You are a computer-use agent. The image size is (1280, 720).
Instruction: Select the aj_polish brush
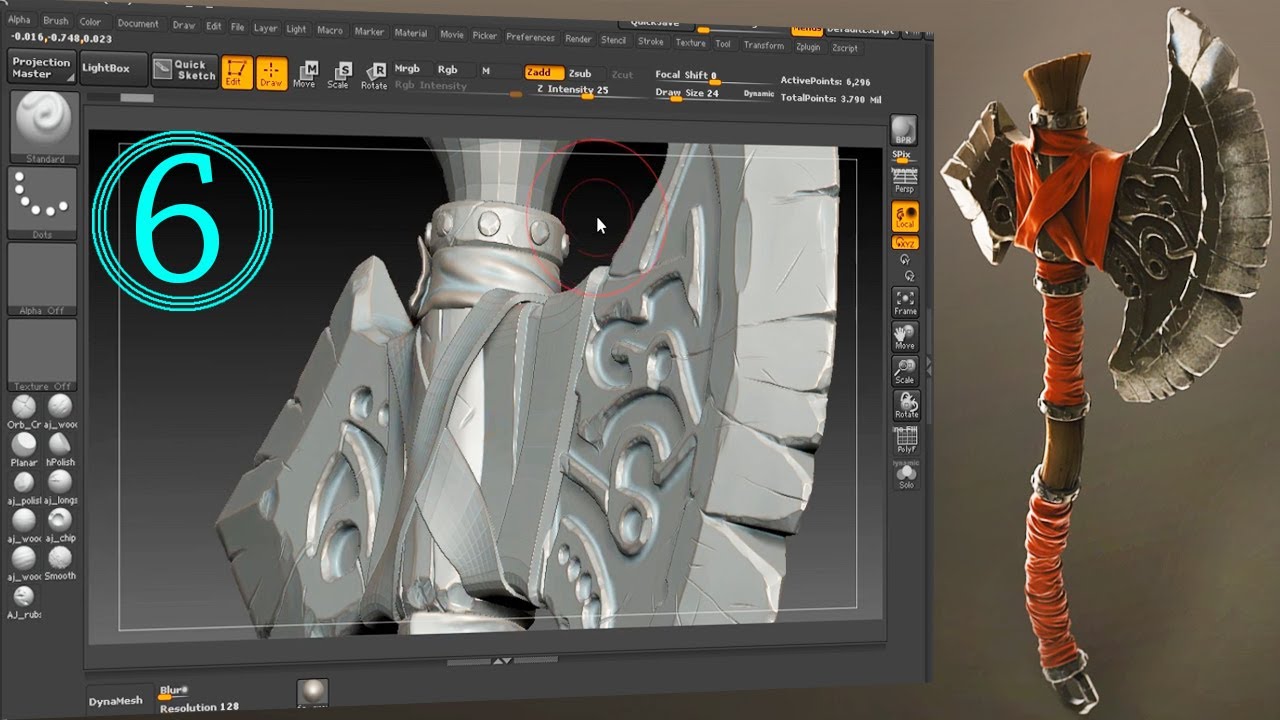[x=23, y=486]
